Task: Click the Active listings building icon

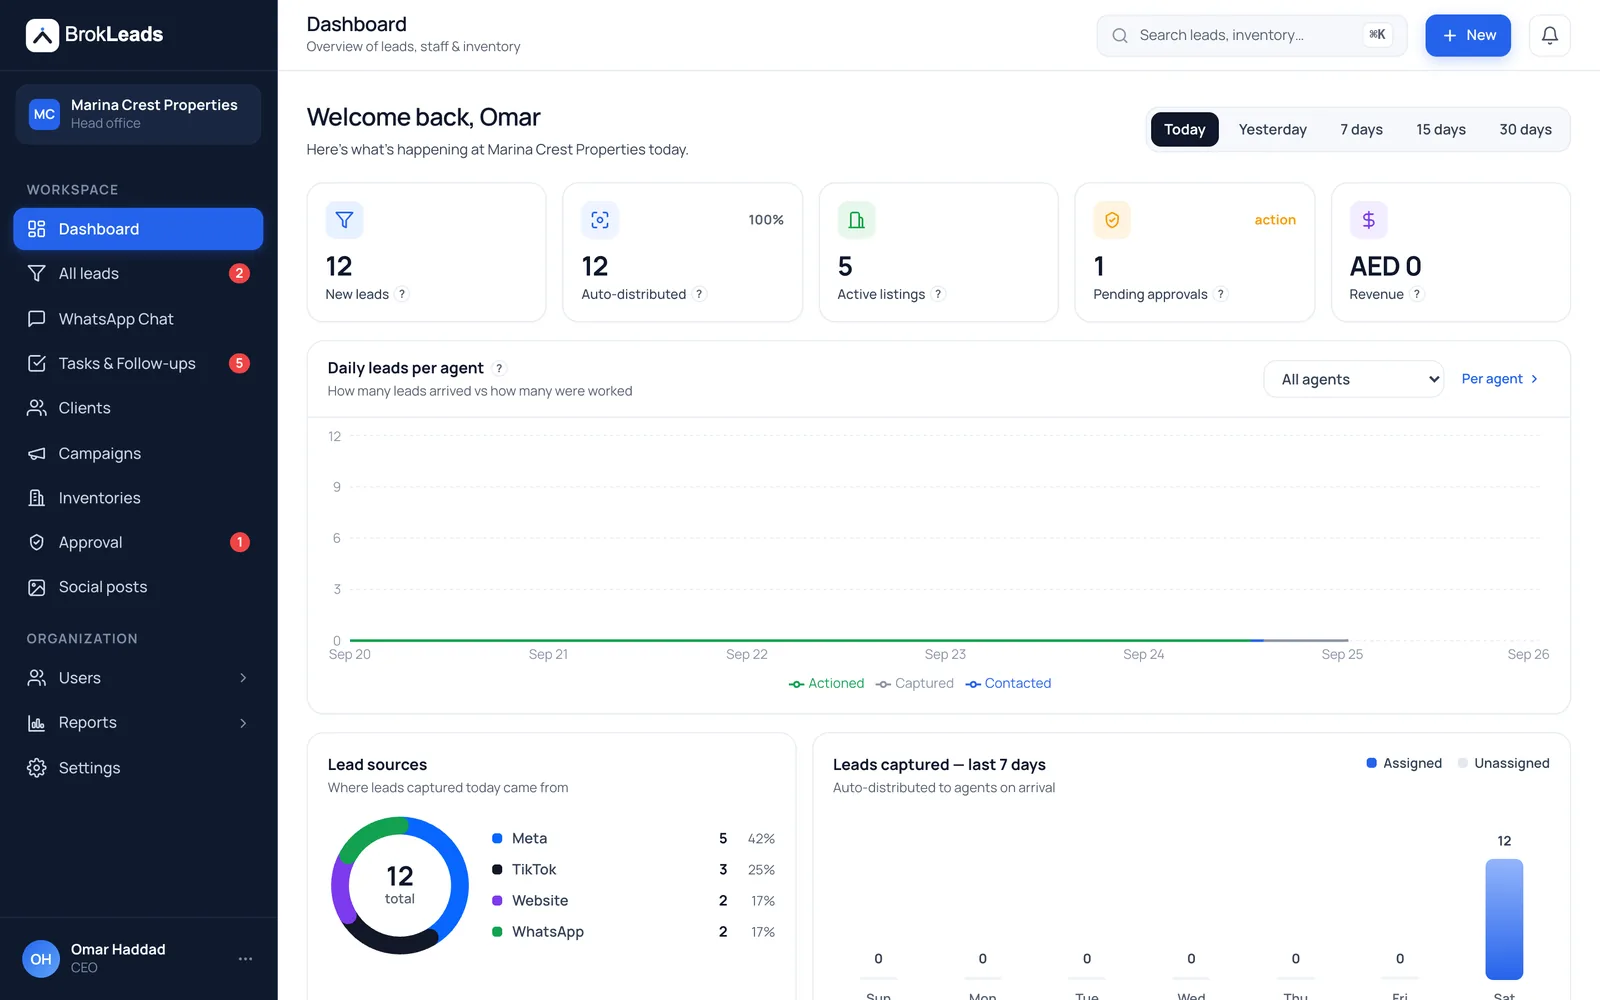Action: (856, 220)
